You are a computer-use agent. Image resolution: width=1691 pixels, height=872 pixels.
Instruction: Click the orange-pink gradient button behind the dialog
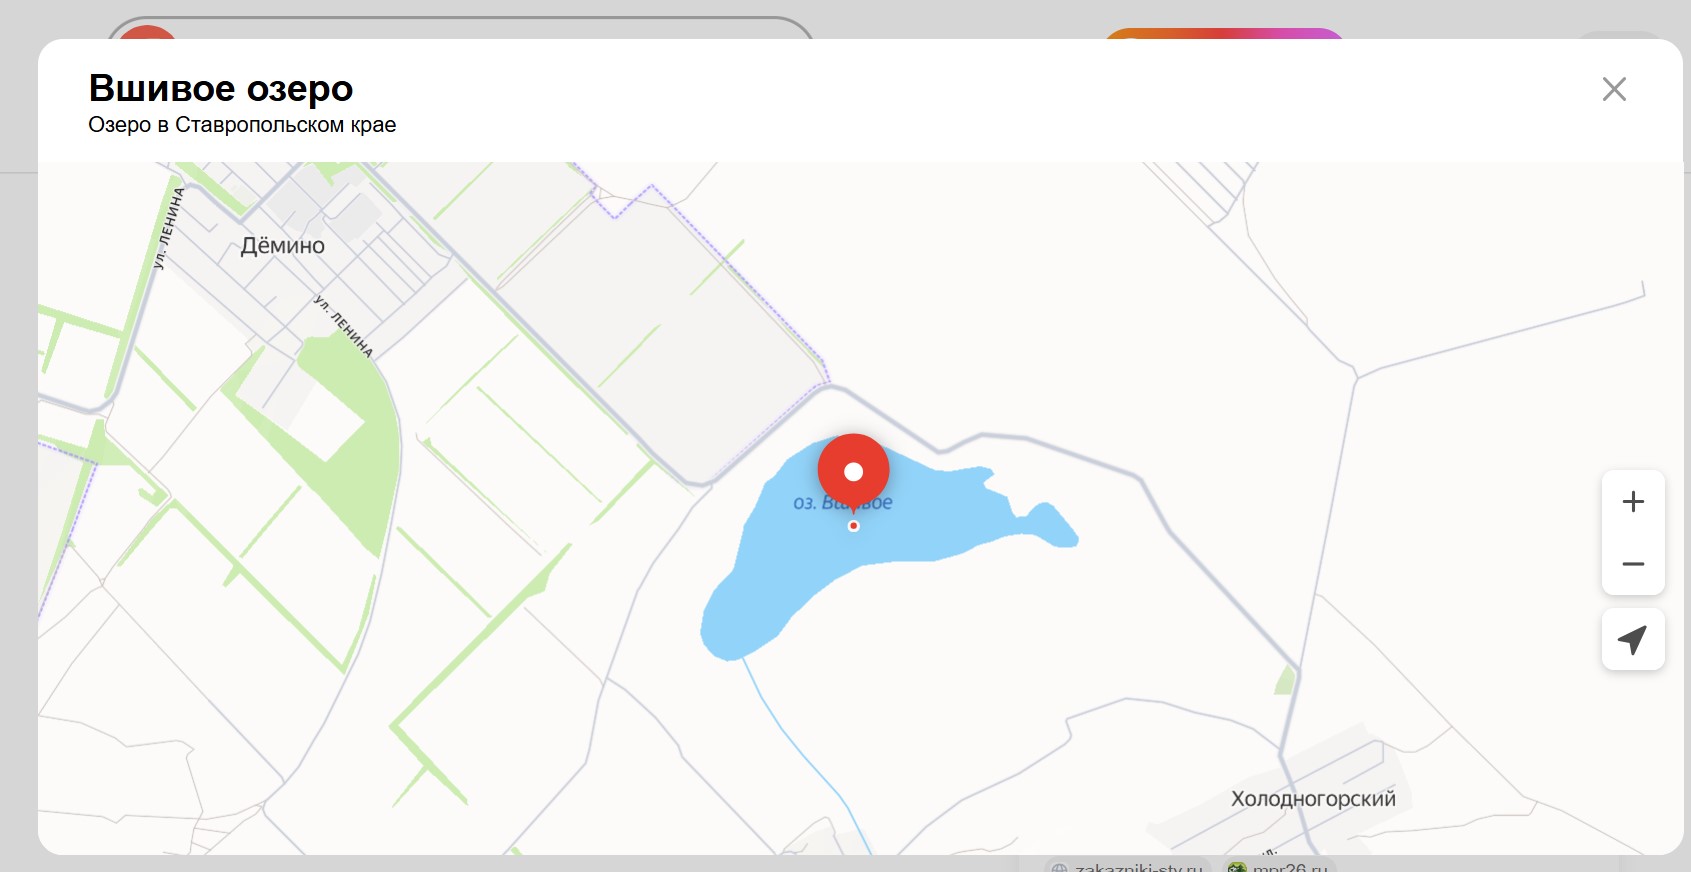pyautogui.click(x=1224, y=33)
